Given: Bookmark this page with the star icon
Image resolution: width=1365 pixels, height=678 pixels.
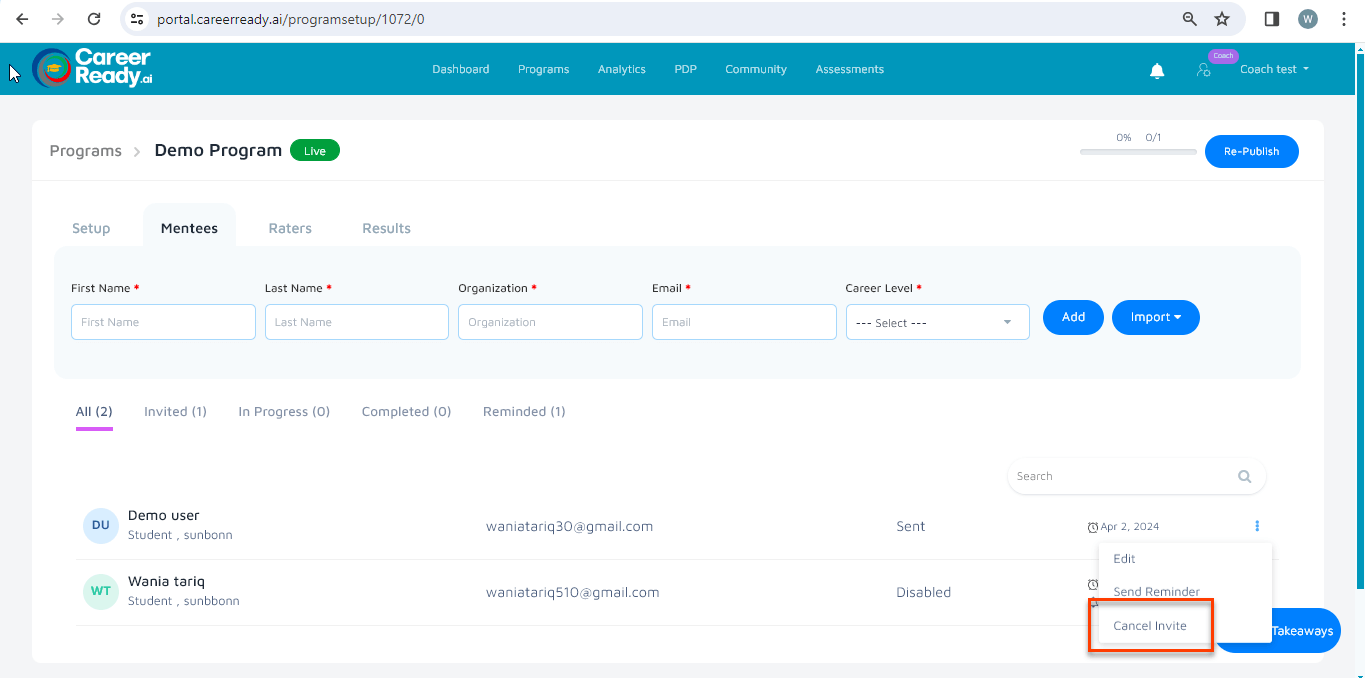Looking at the screenshot, I should [1221, 19].
